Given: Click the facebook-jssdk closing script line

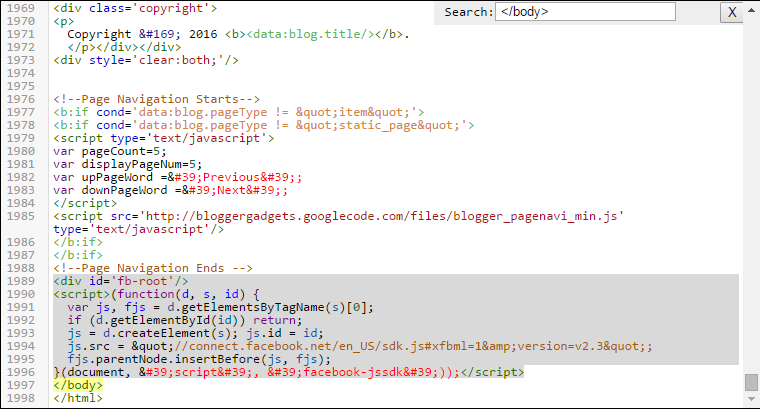Looking at the screenshot, I should point(289,372).
